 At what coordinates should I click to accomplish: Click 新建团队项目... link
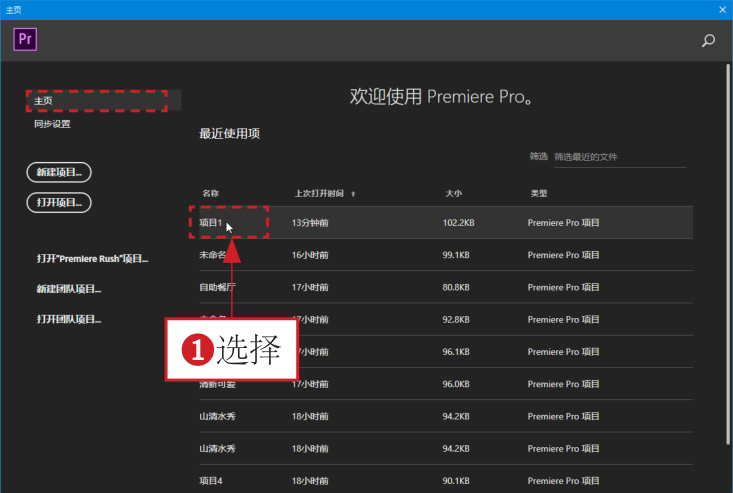coord(69,289)
